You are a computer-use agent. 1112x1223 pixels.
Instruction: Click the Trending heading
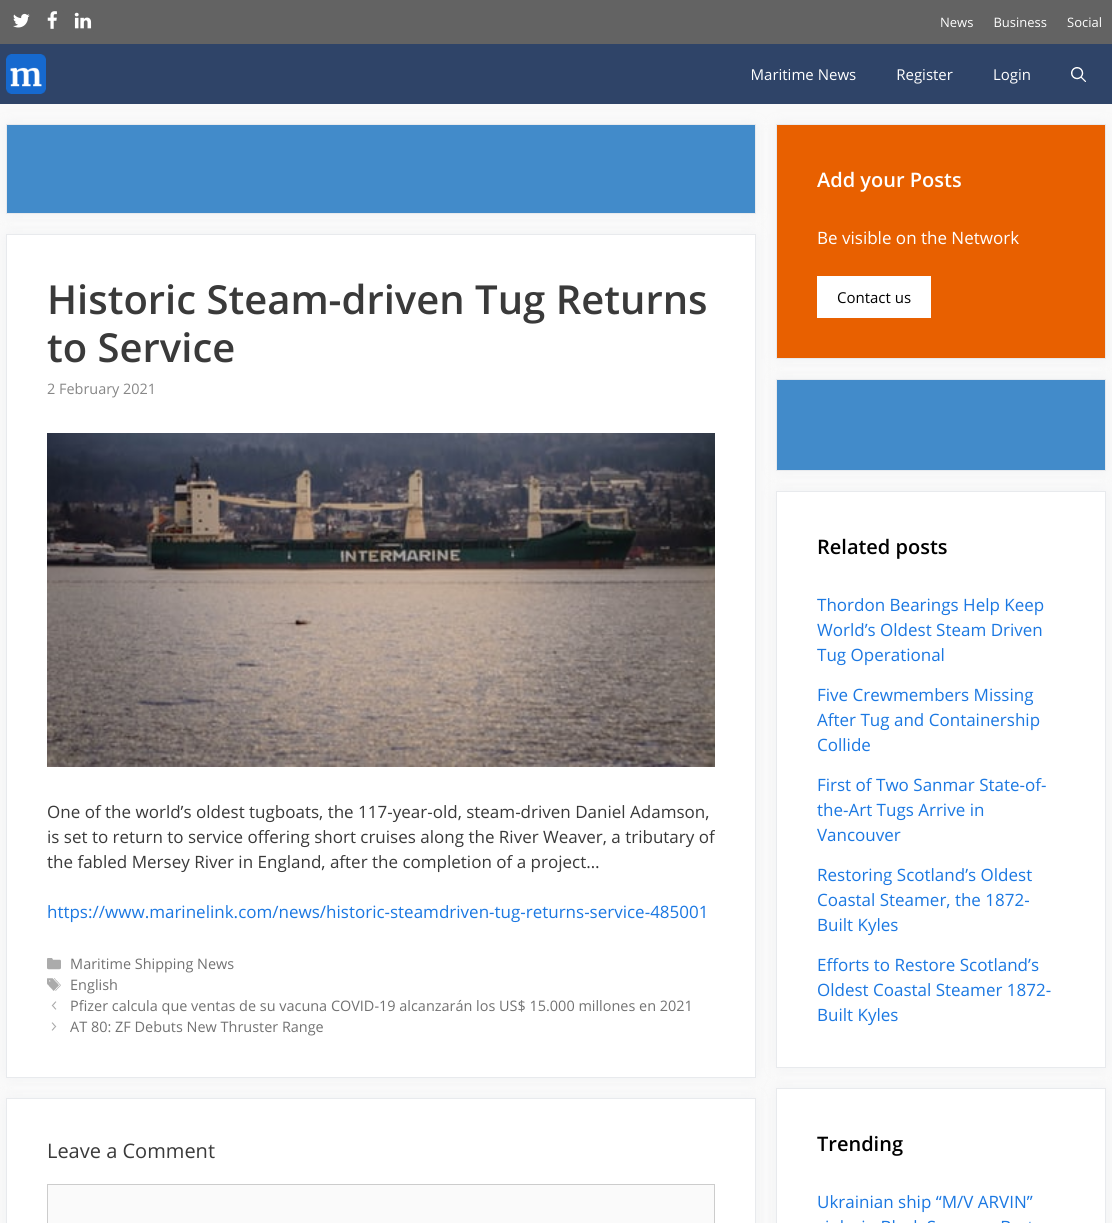[x=860, y=1144]
